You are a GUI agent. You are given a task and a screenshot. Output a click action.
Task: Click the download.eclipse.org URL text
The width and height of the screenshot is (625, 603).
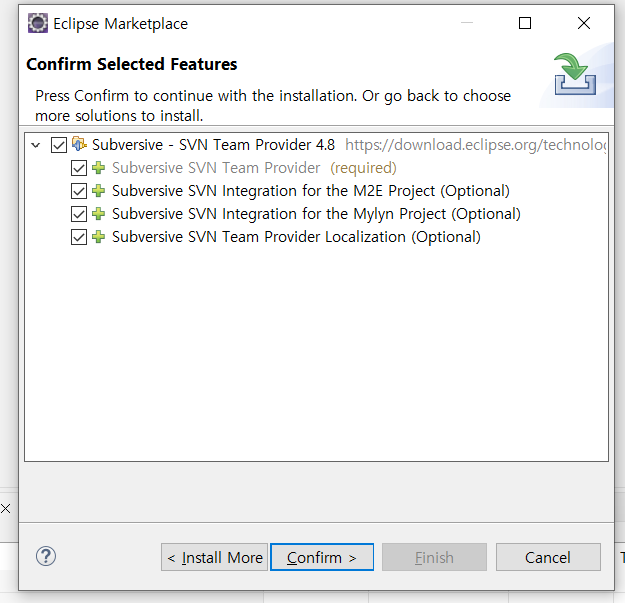click(476, 145)
